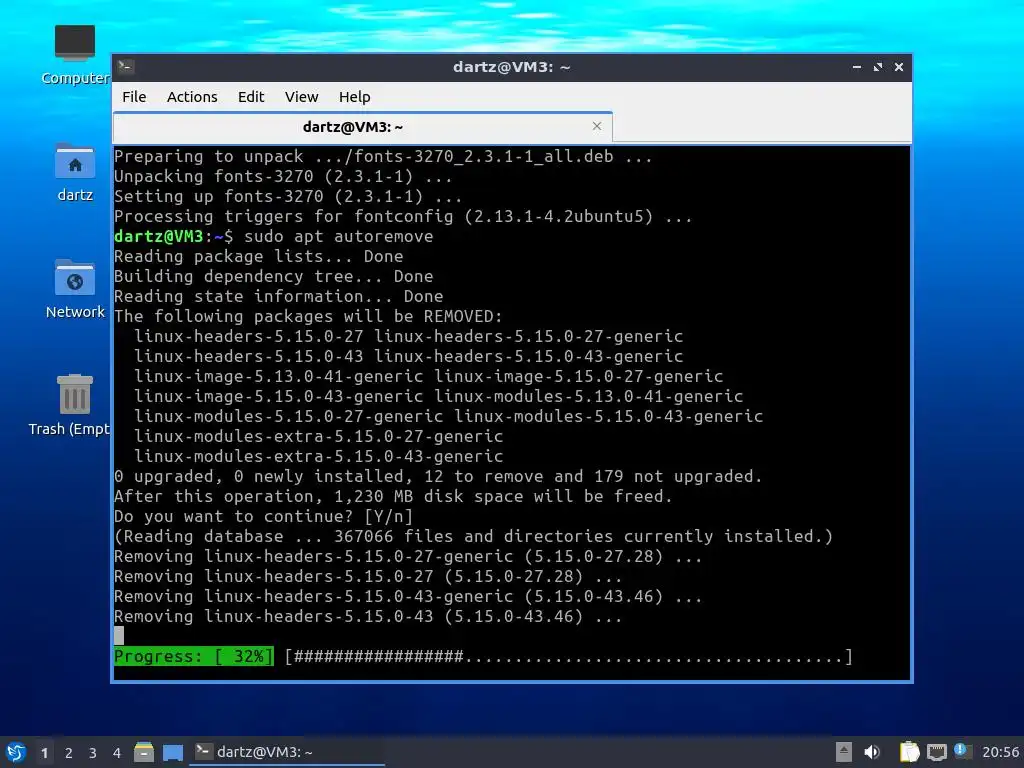Click 'Removing linux-headers-5.15.0-43-generic' line
This screenshot has width=1024, height=768.
click(408, 596)
